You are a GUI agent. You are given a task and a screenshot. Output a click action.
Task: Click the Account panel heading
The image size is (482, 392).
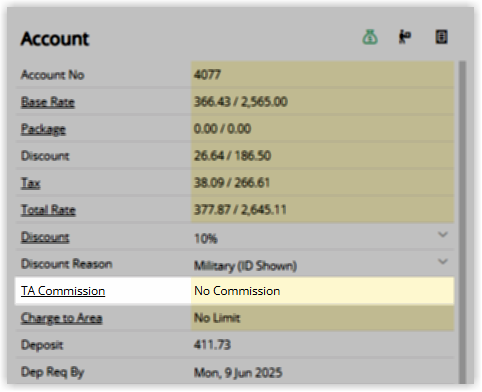[55, 38]
